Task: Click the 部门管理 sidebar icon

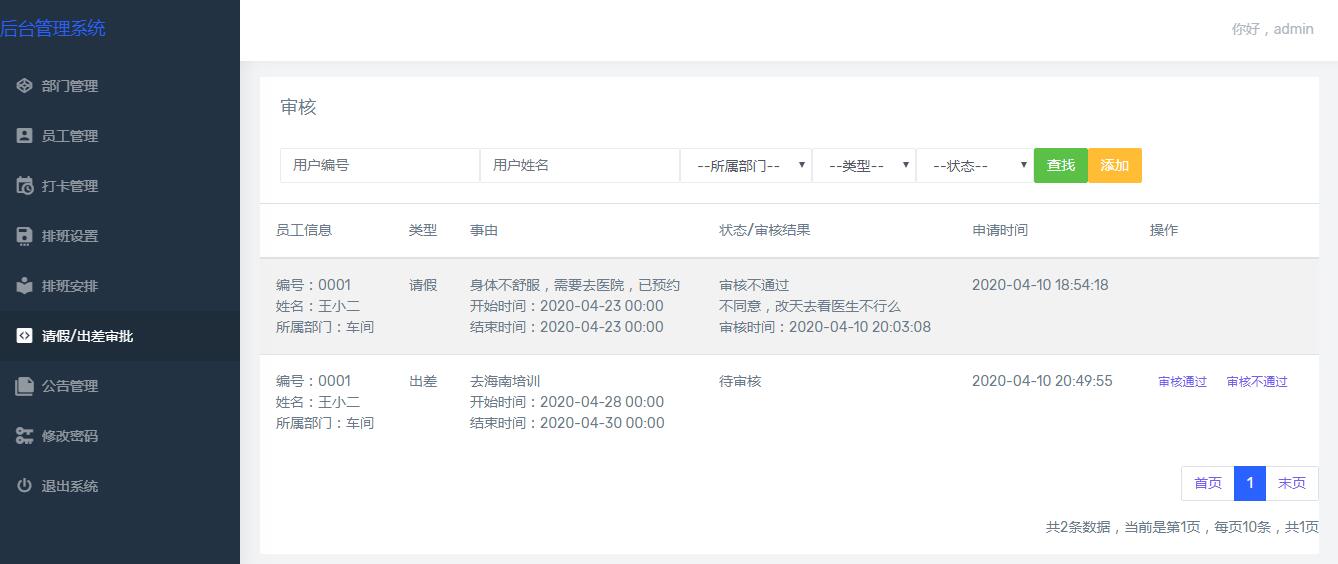Action: click(x=25, y=86)
